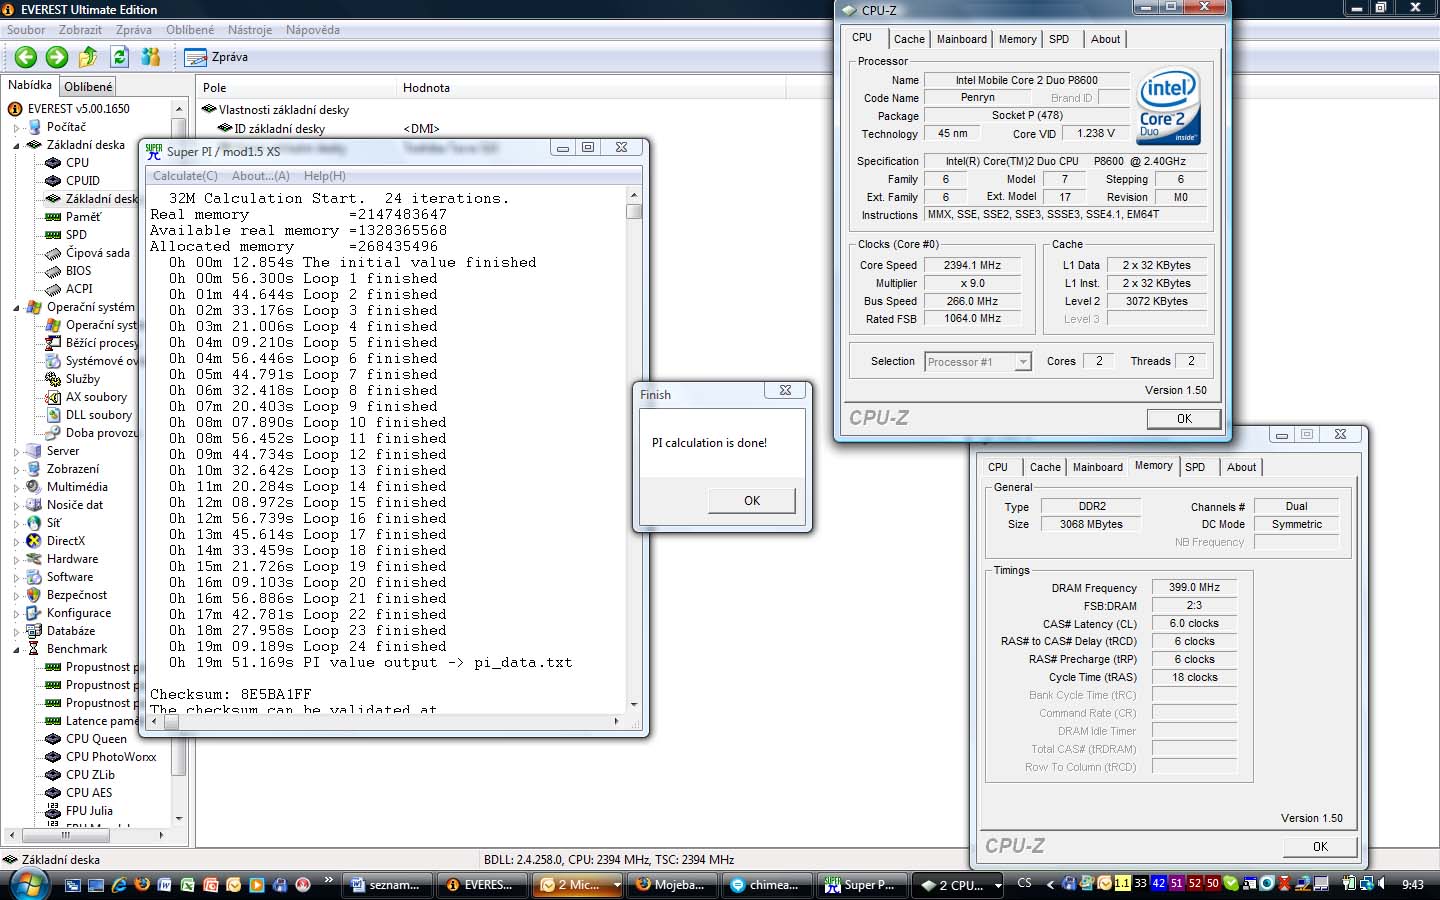Click the Super PI vertical scrollbar
The width and height of the screenshot is (1440, 900).
pyautogui.click(x=634, y=447)
